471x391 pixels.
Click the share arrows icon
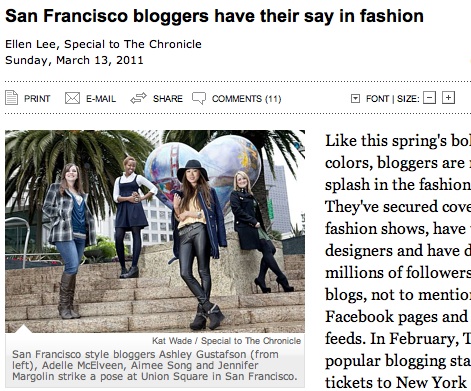pos(138,98)
